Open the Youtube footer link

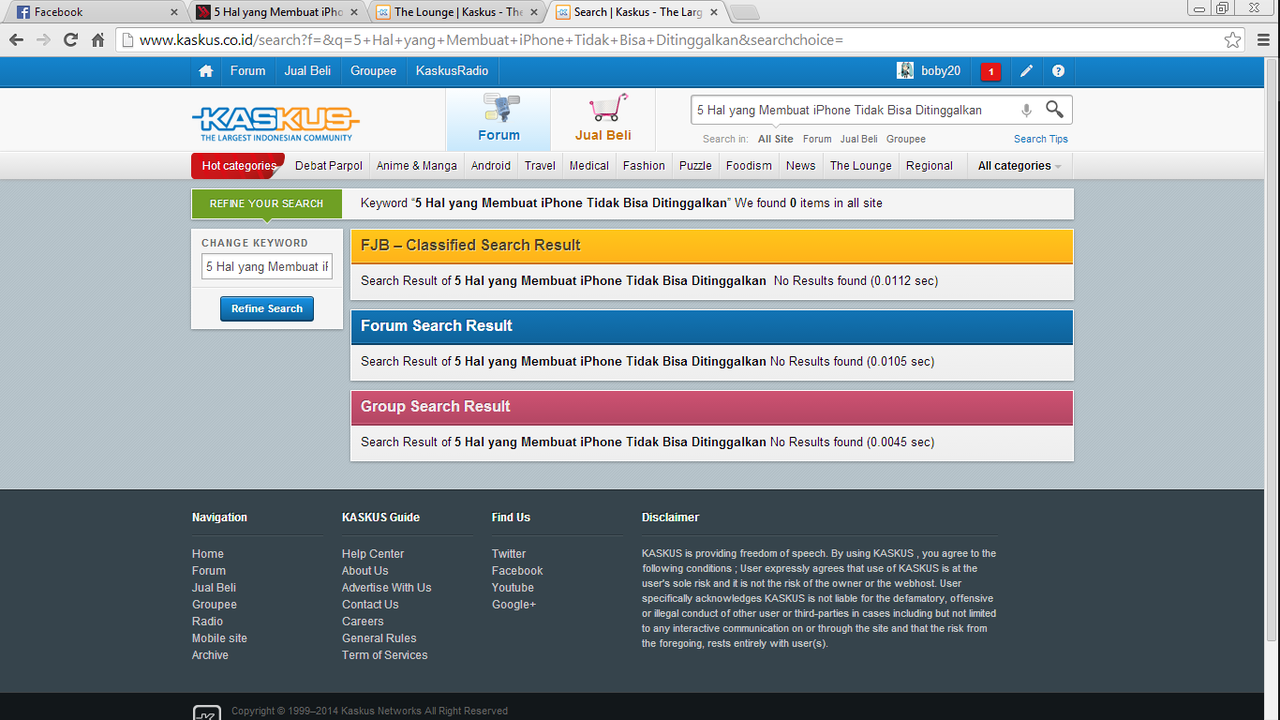(x=513, y=588)
